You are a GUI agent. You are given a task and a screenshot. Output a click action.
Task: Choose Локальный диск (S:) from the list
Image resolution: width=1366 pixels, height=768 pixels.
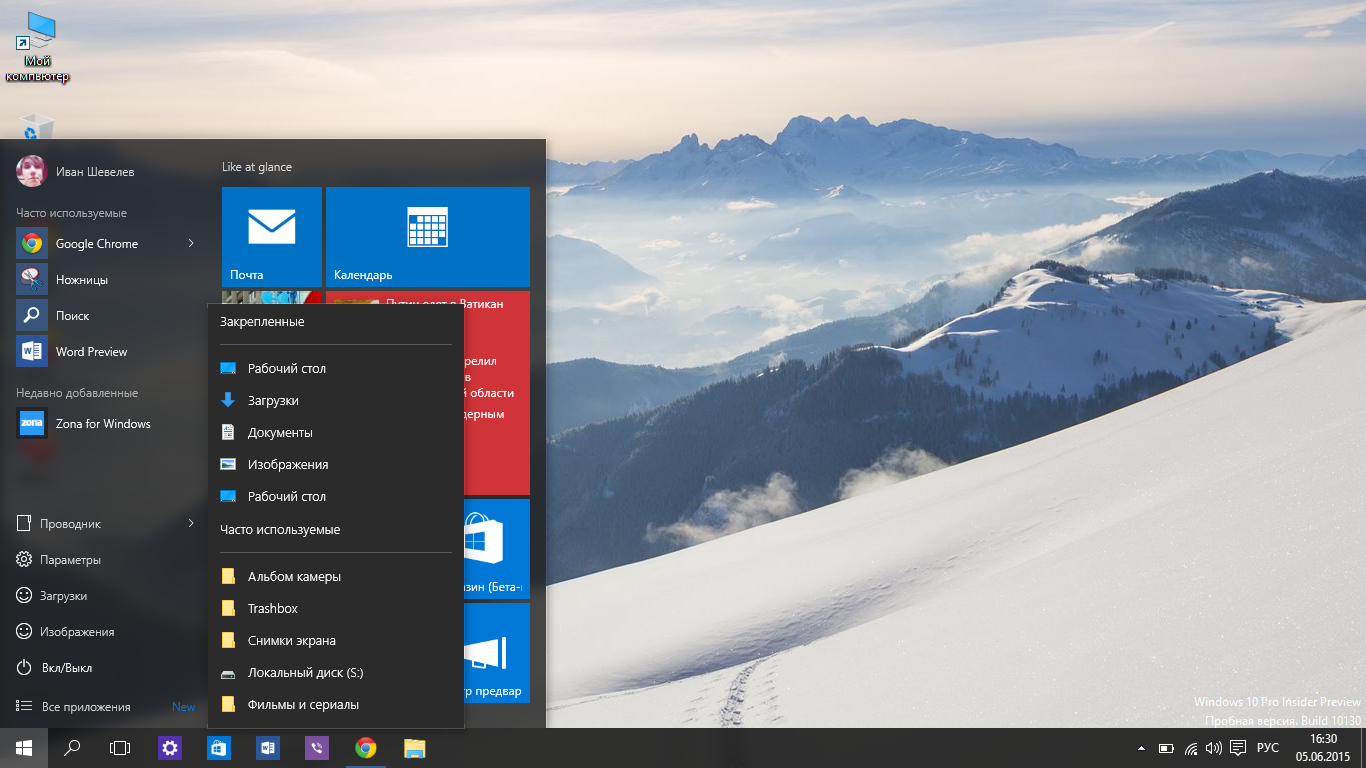tap(305, 672)
